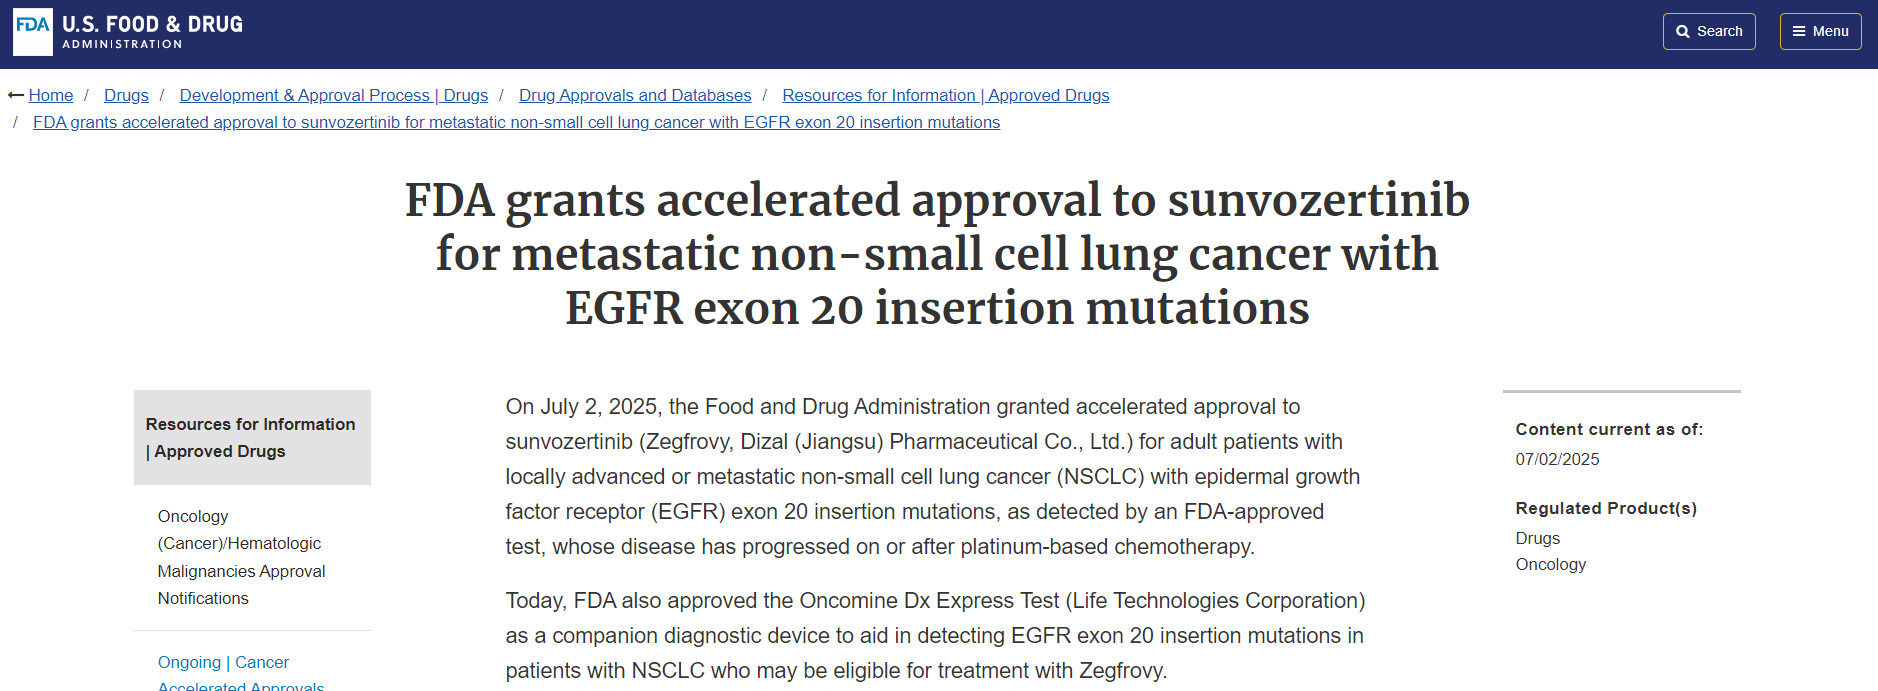Select Resources for Information breadcrumb link
The image size is (1878, 691).
pyautogui.click(x=945, y=96)
